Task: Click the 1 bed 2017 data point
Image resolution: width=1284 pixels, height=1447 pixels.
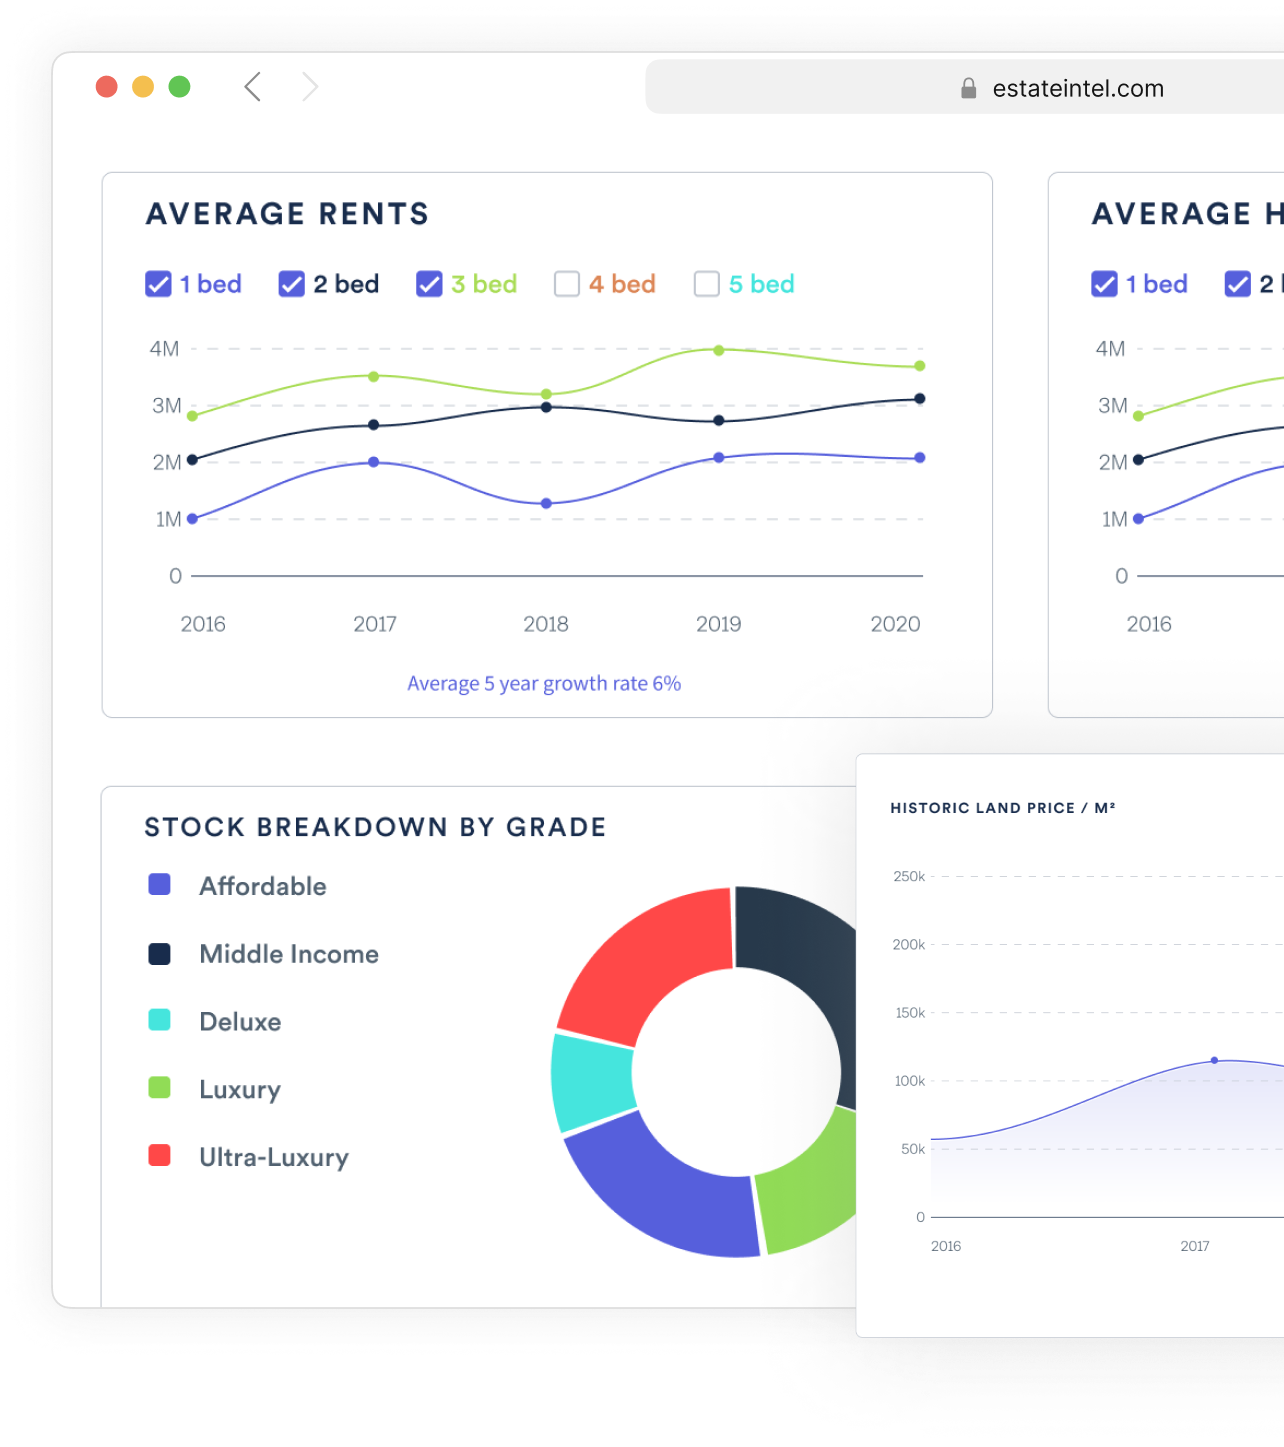Action: (374, 462)
